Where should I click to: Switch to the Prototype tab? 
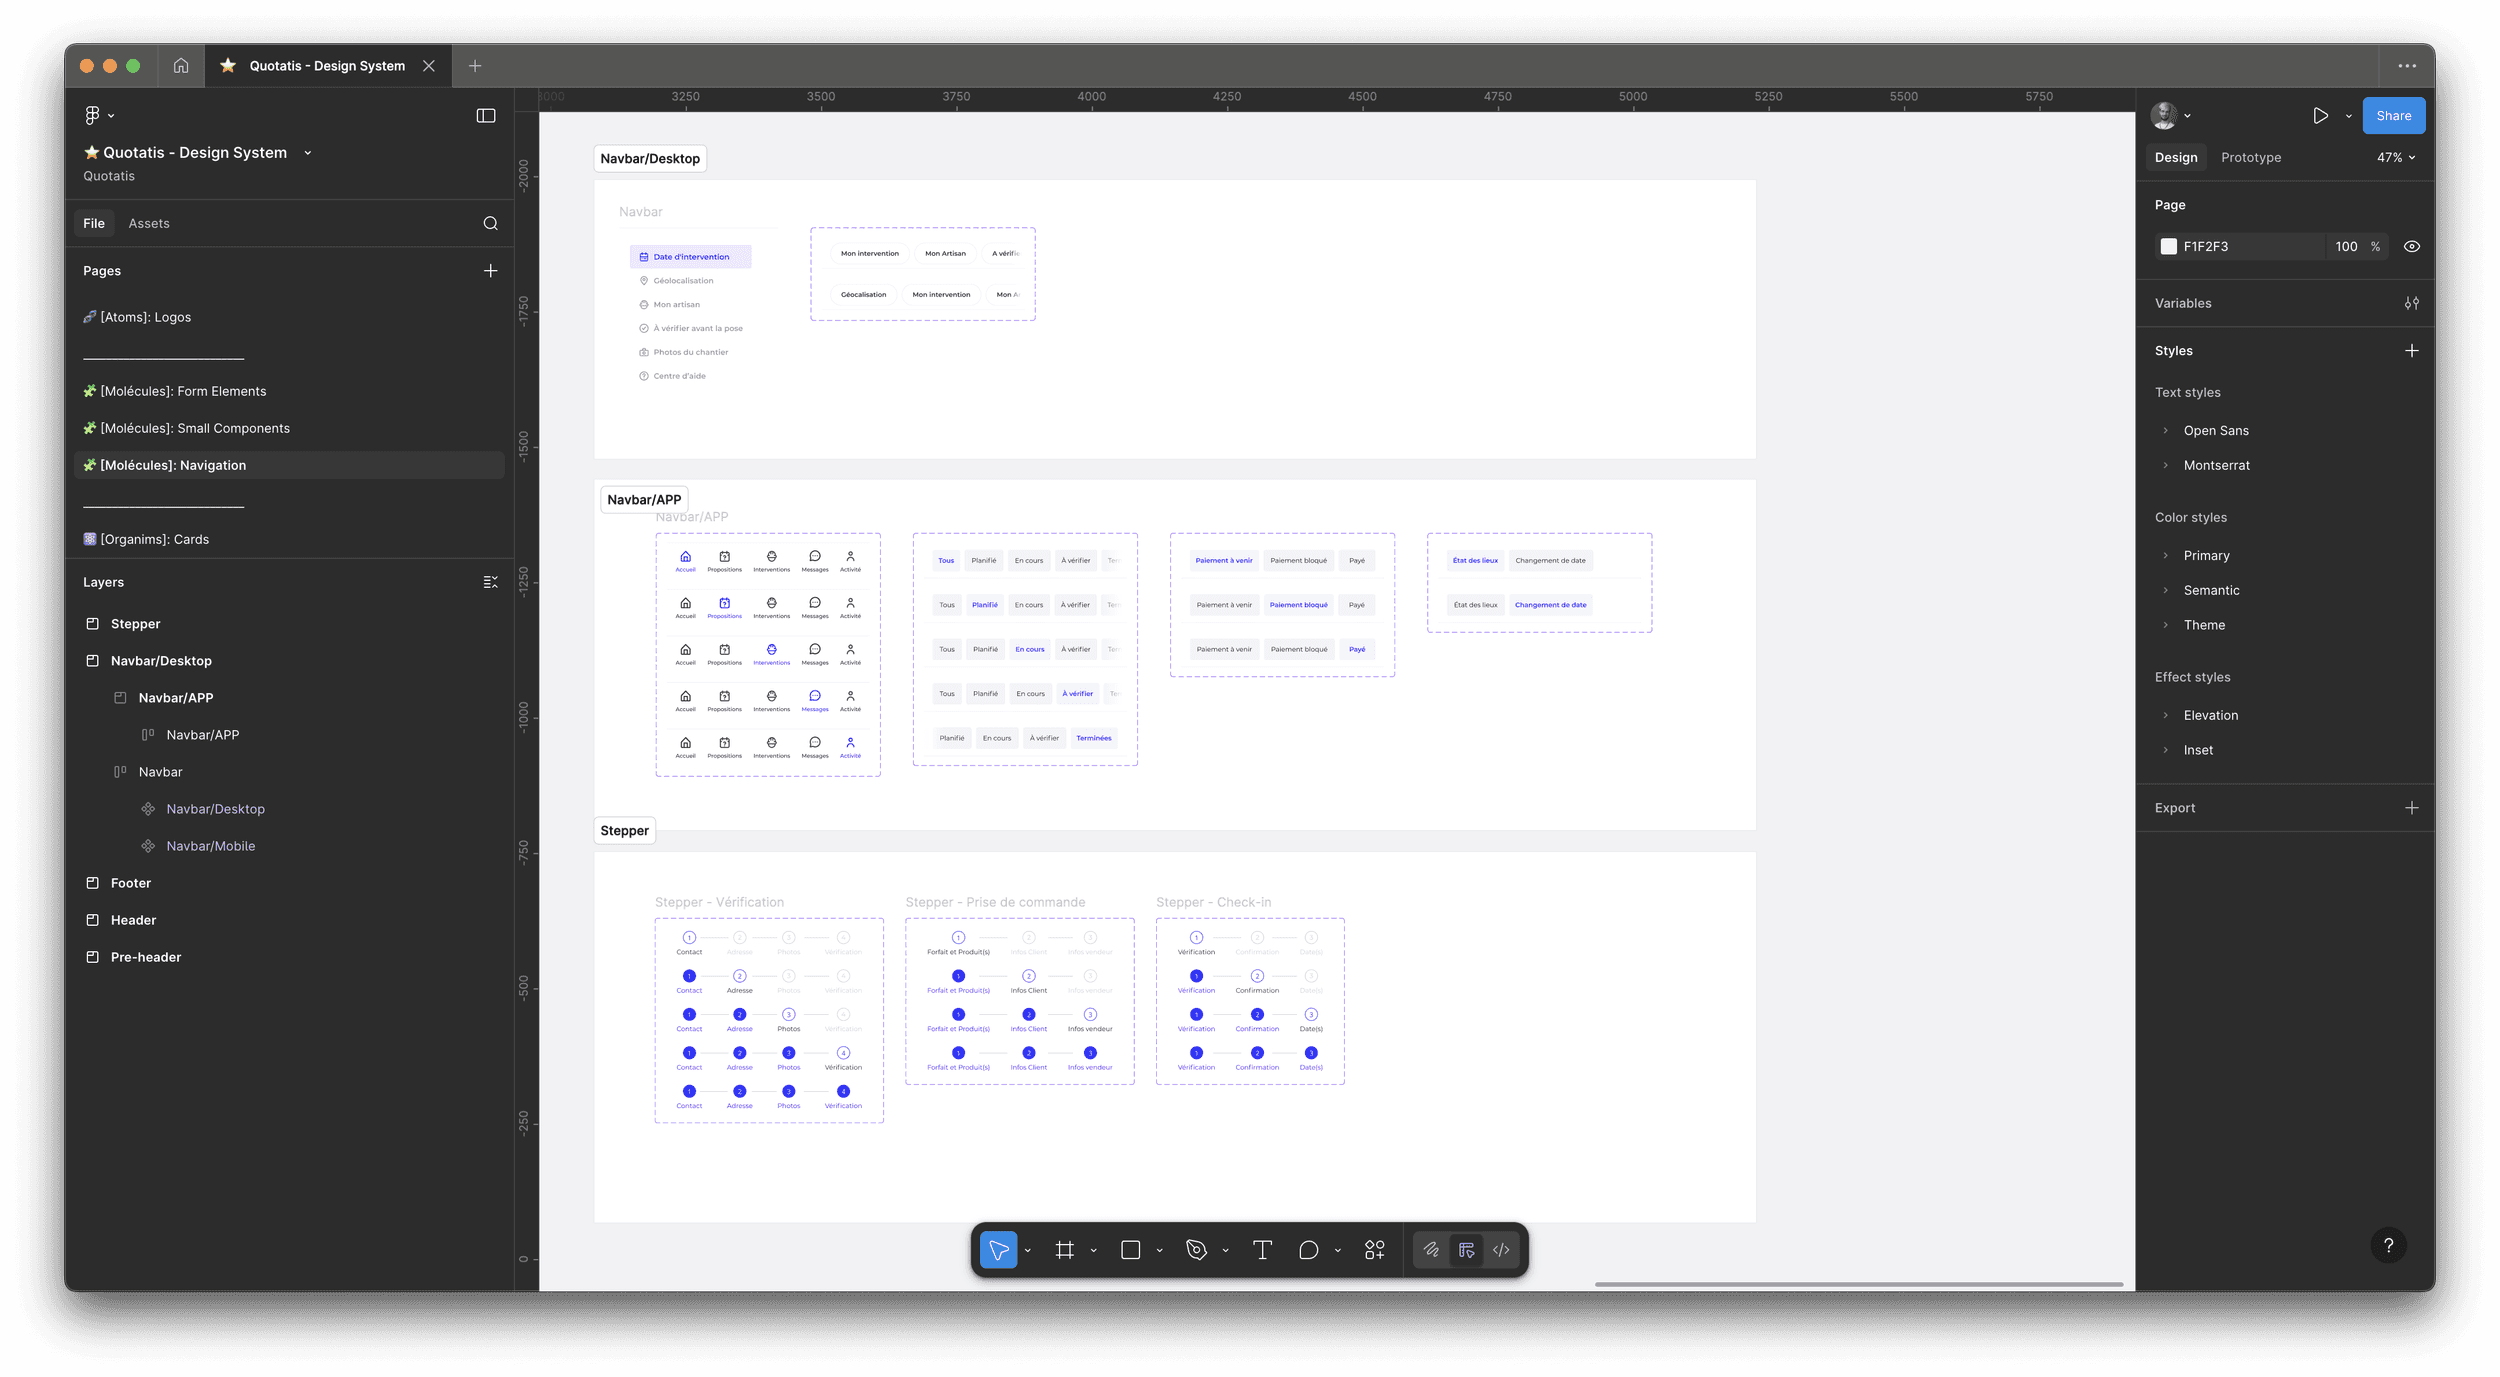tap(2250, 158)
